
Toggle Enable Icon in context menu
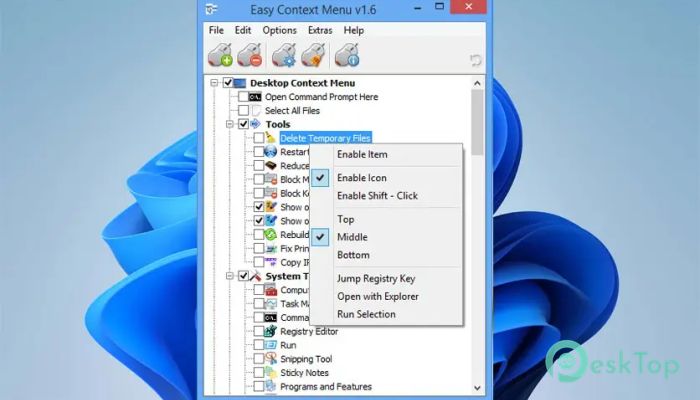386,178
